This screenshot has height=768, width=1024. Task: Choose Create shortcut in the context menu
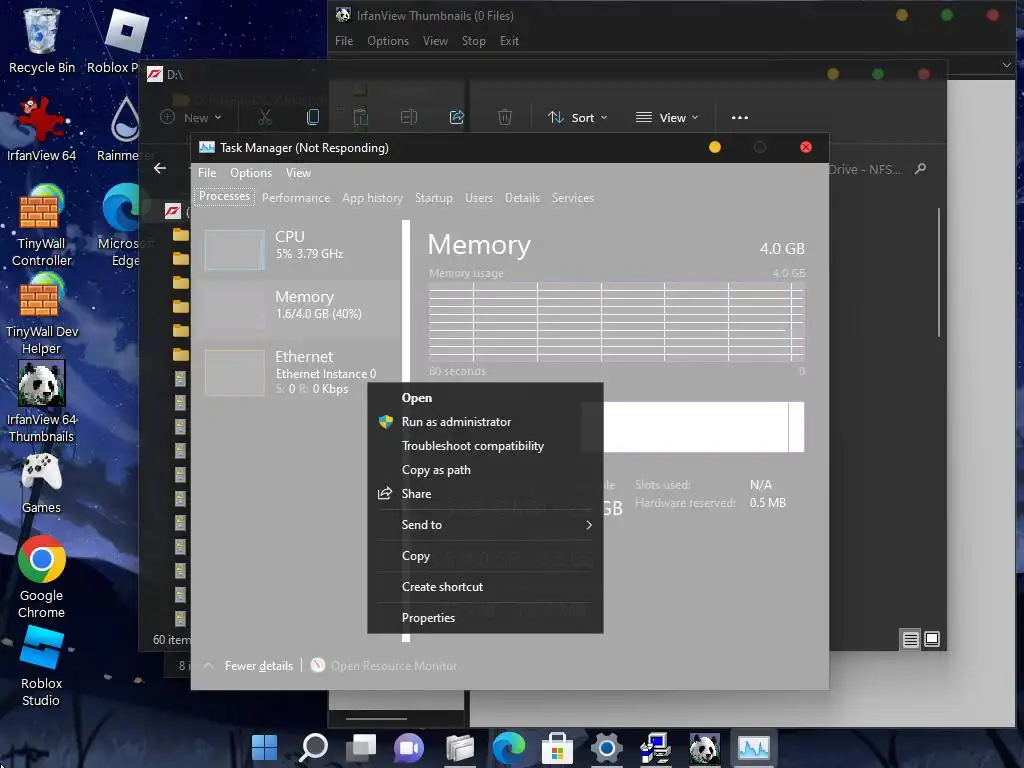pos(485,587)
